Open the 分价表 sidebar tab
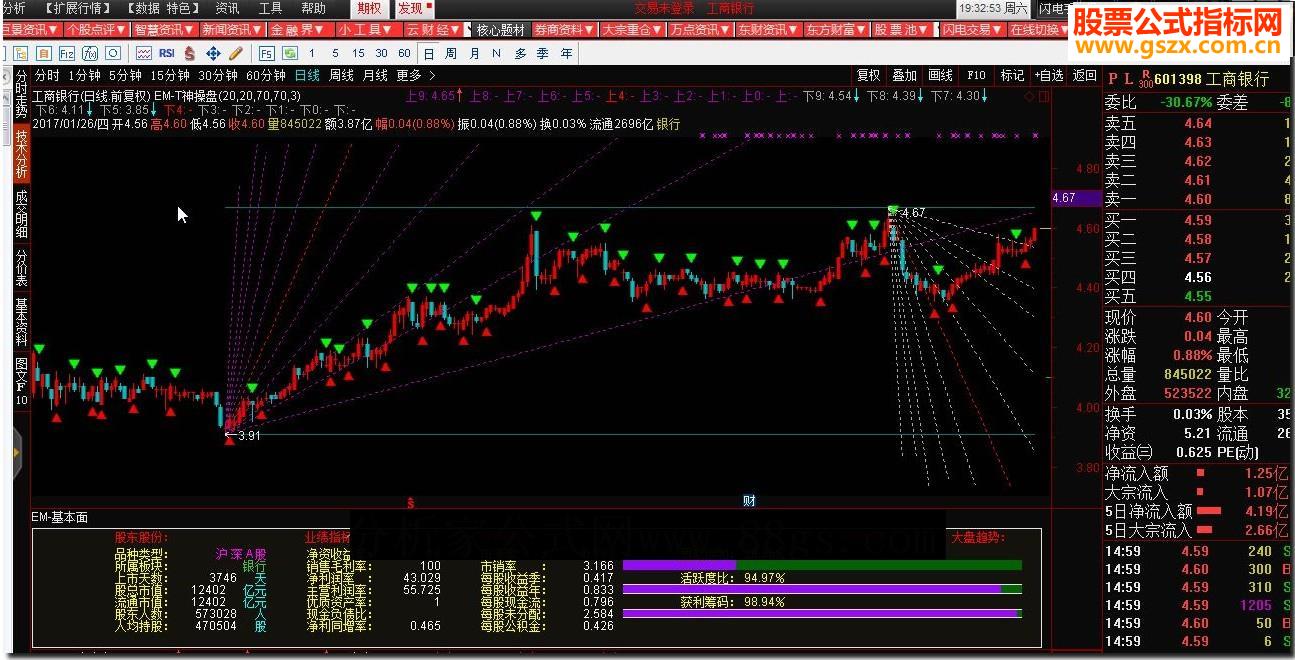Image resolution: width=1295 pixels, height=660 pixels. click(22, 267)
